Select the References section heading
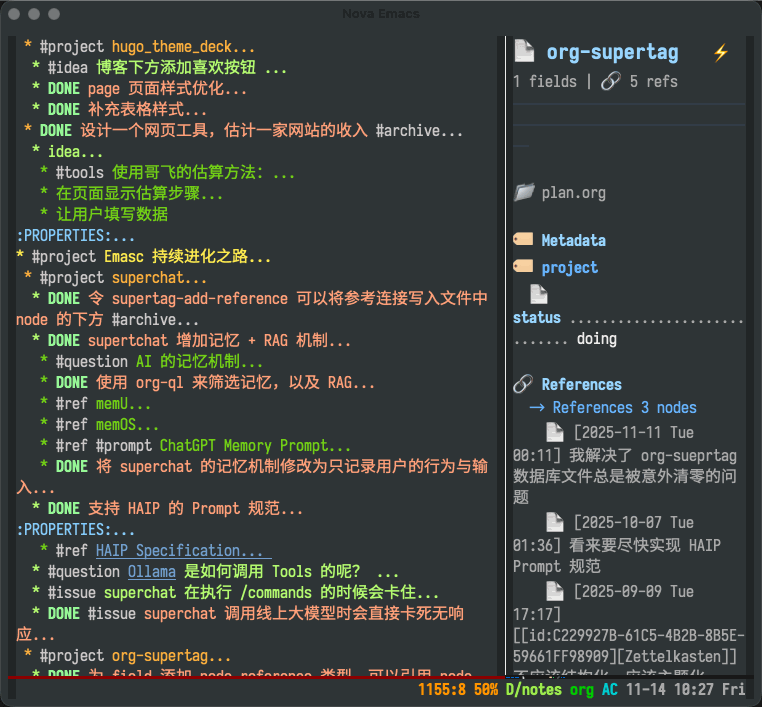The image size is (762, 707). point(582,384)
